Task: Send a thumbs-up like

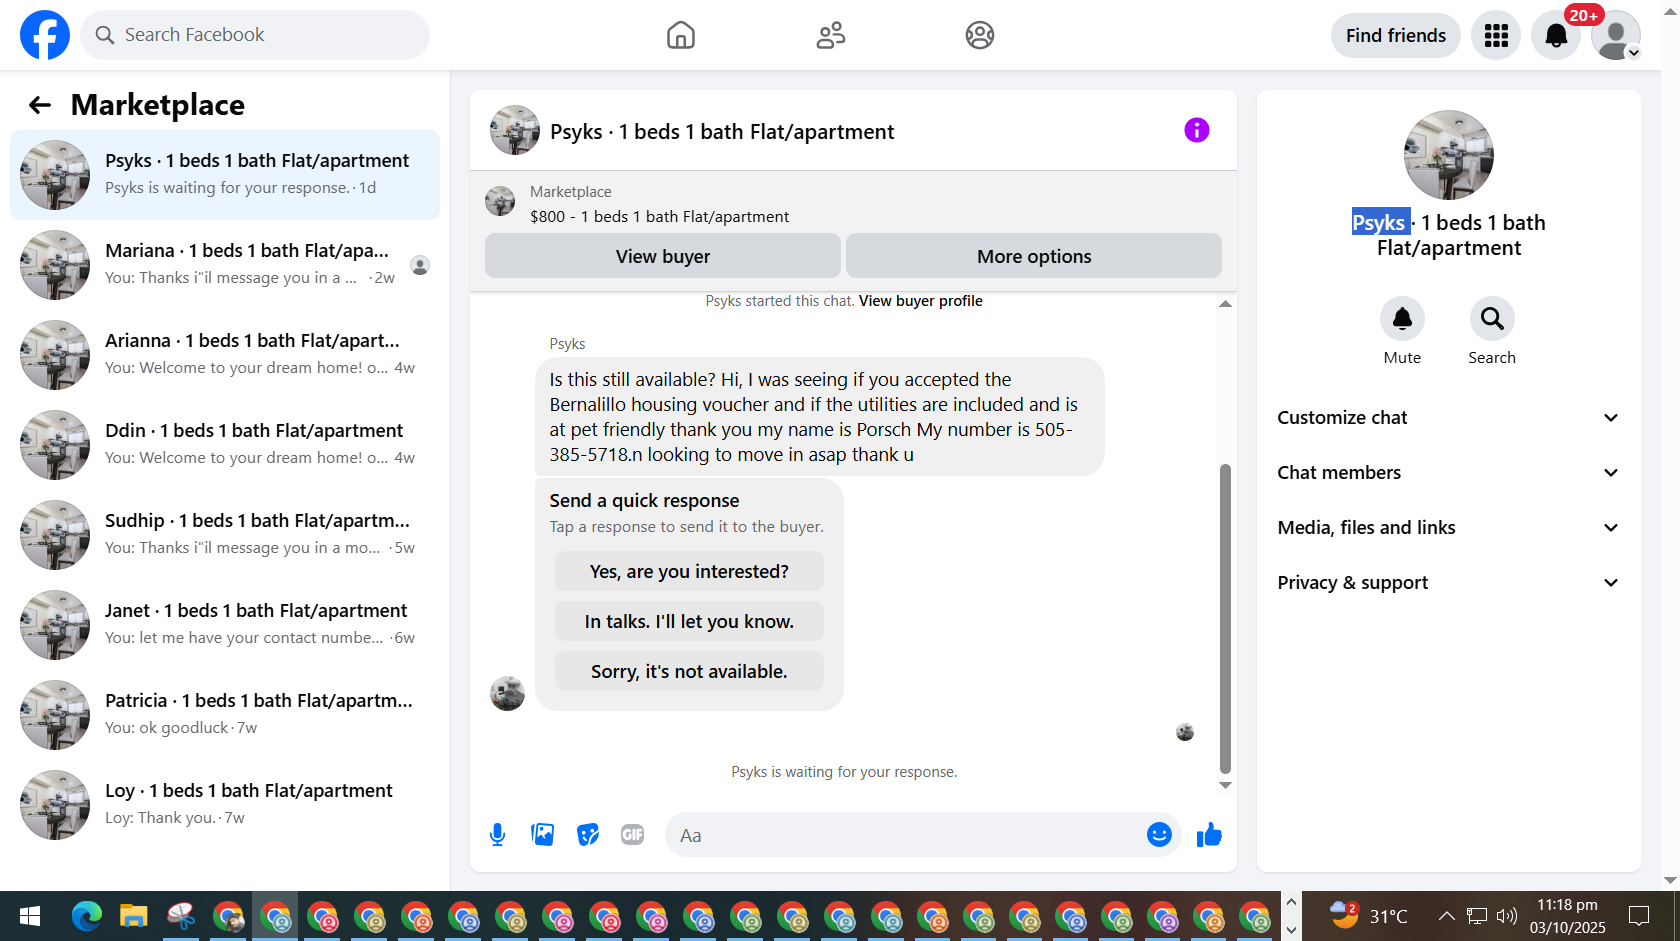Action: click(1209, 835)
